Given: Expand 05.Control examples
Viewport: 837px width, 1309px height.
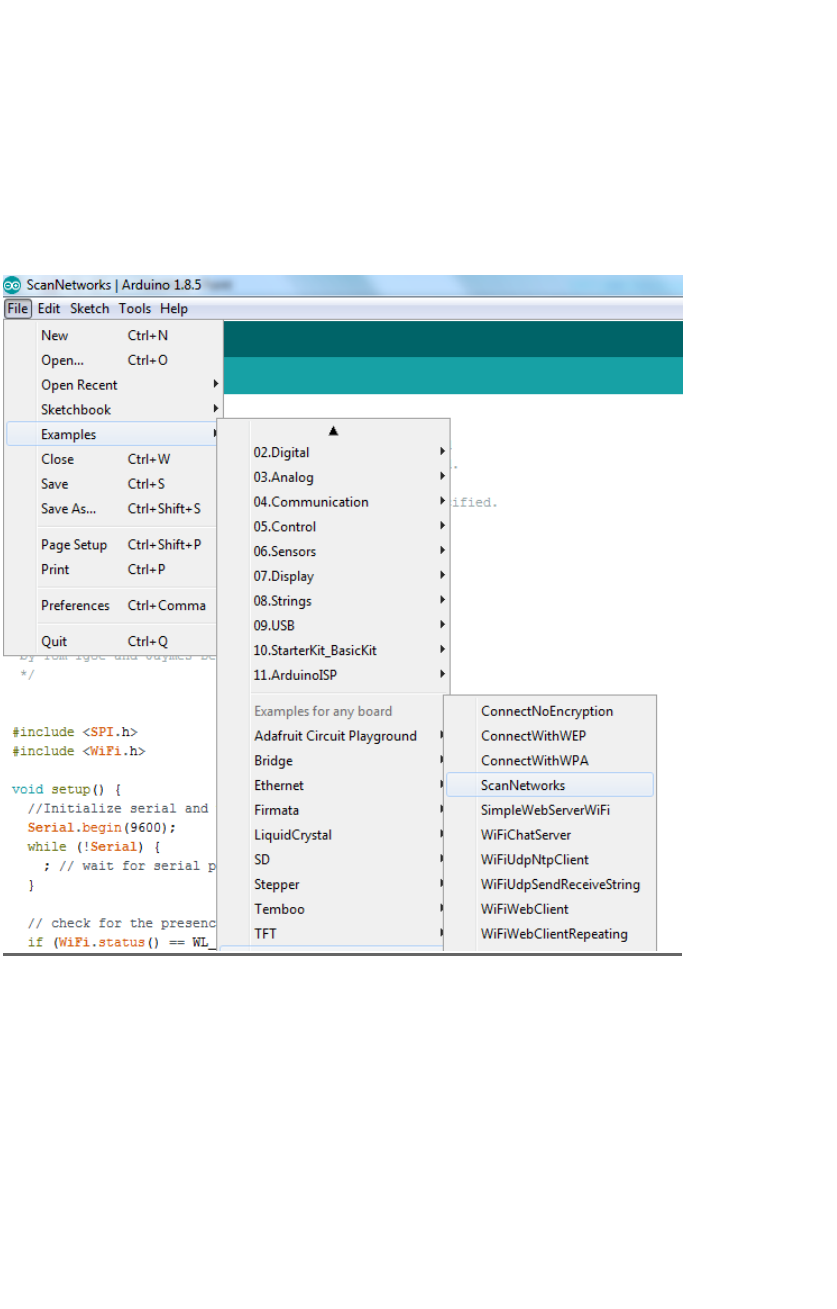Looking at the screenshot, I should (x=334, y=527).
